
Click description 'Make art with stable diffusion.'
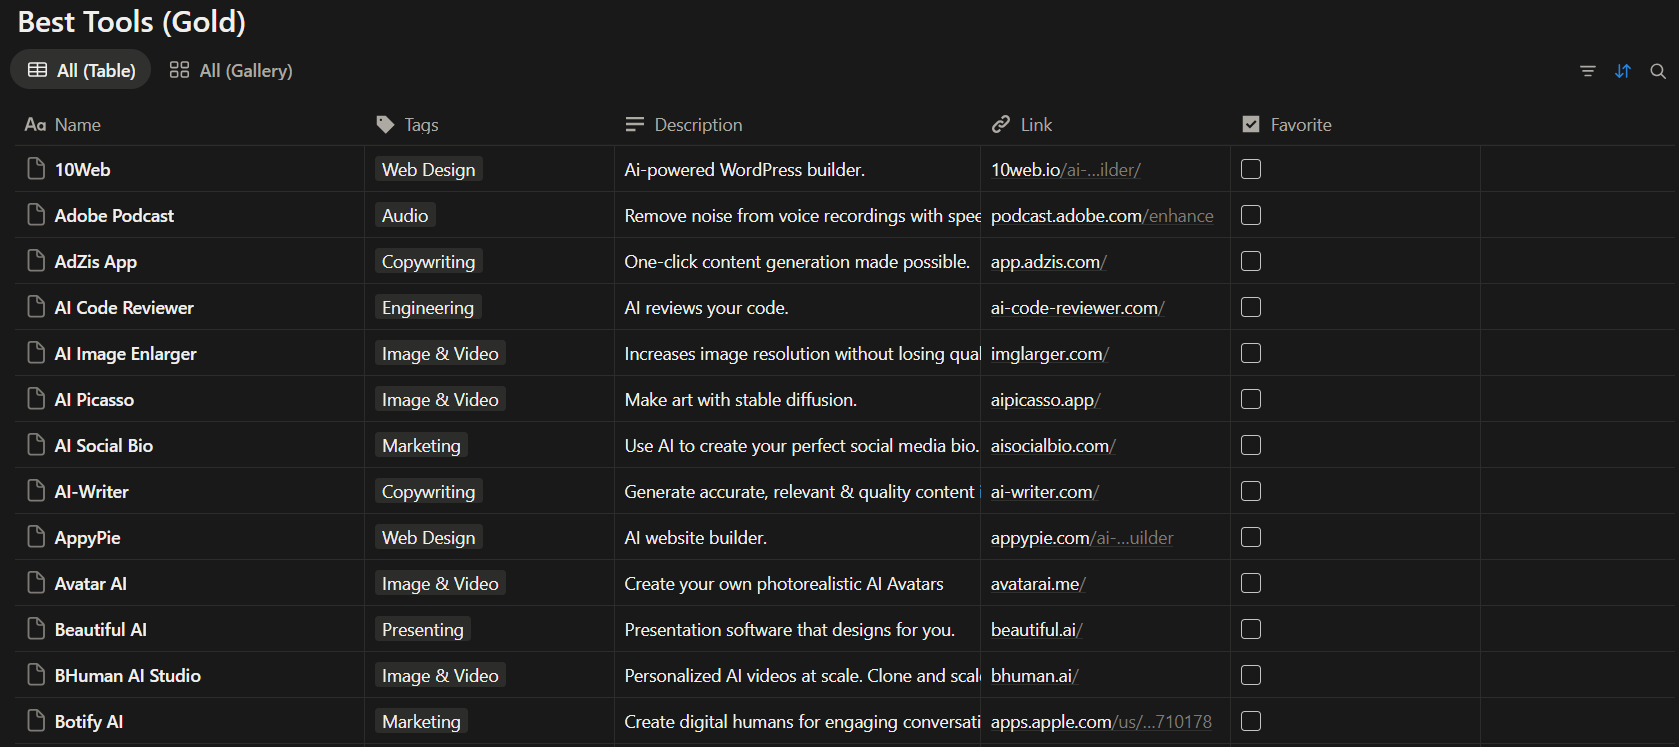(x=740, y=400)
